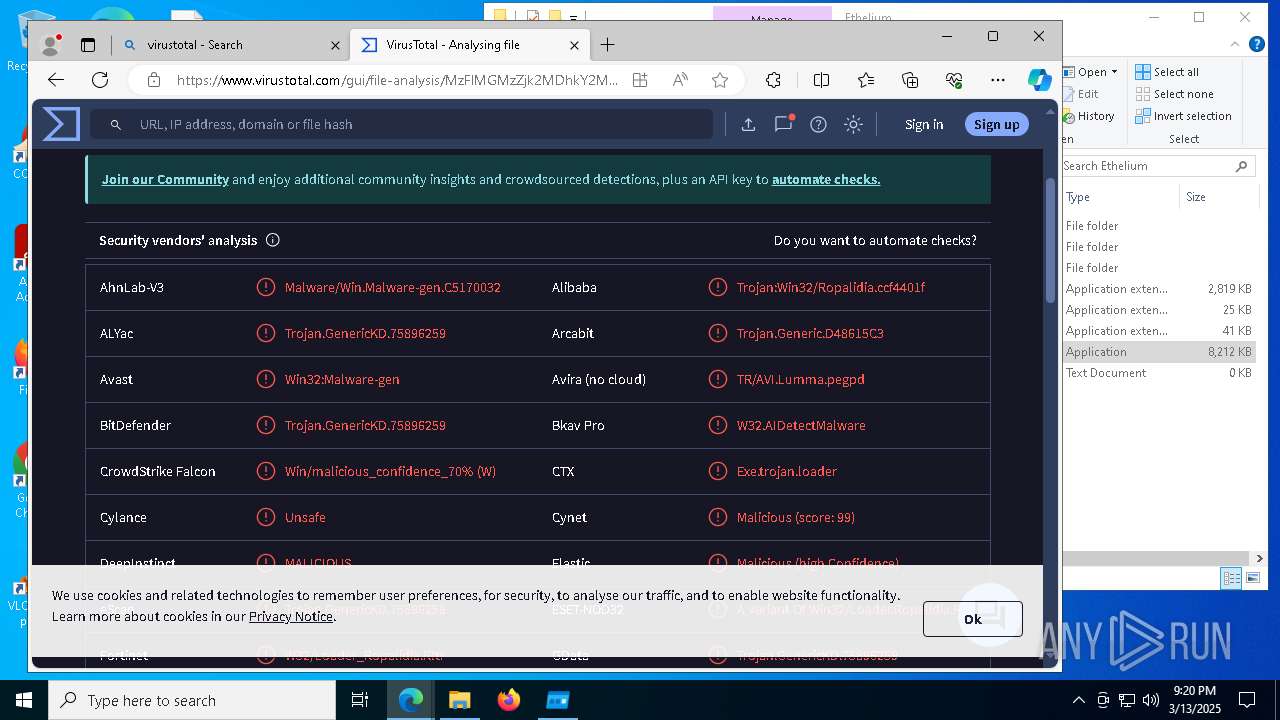The height and width of the screenshot is (720, 1280).
Task: Open the Privacy Notice link
Action: 291,616
